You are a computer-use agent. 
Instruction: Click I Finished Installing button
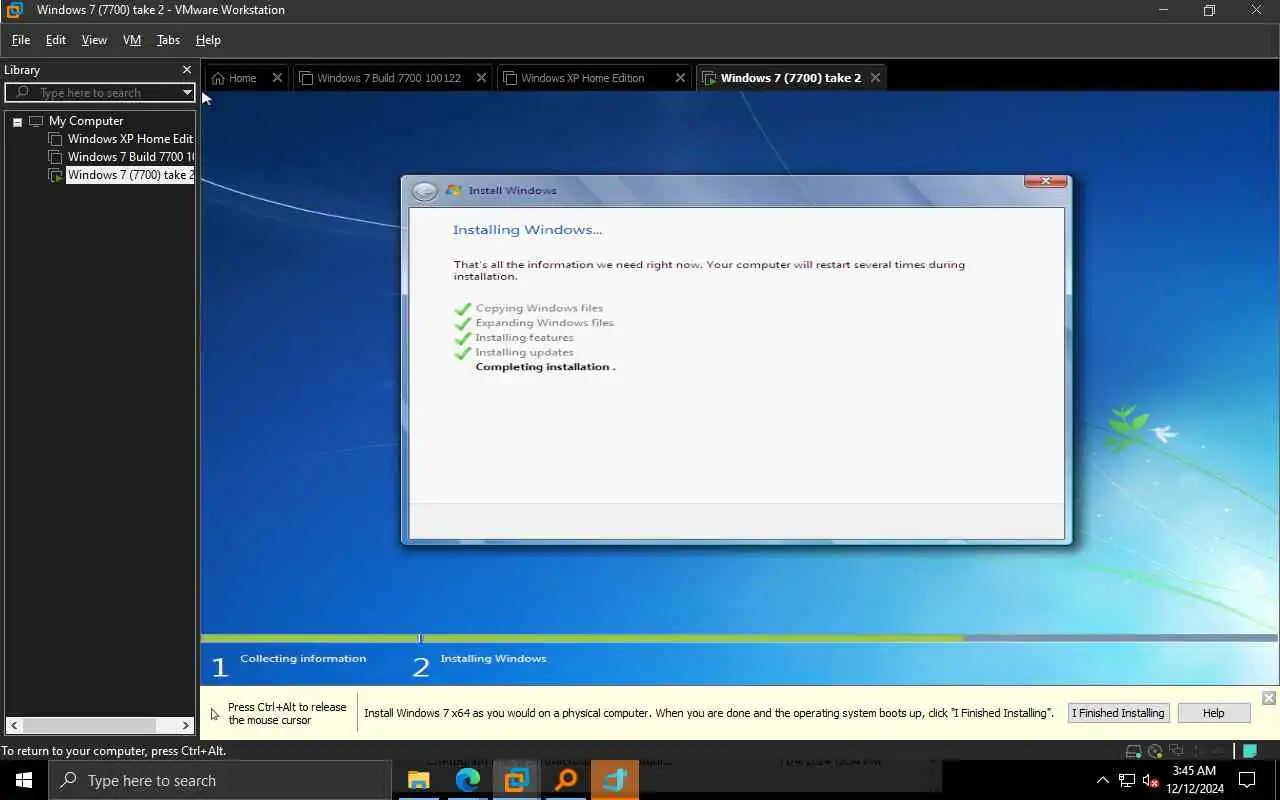[1118, 713]
